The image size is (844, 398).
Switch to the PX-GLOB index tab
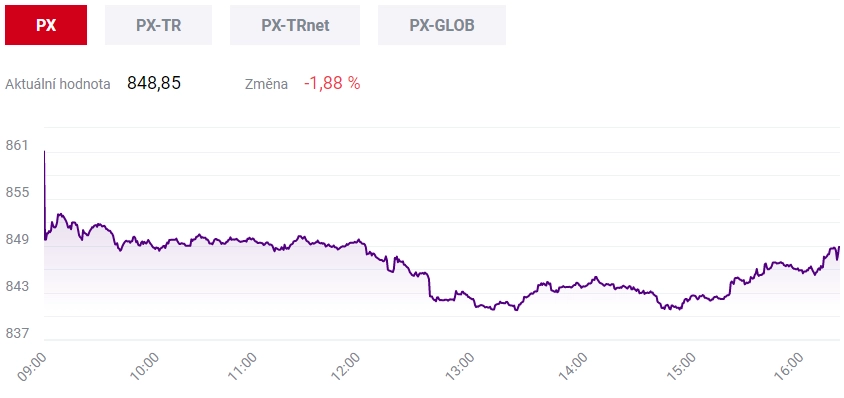click(x=442, y=25)
